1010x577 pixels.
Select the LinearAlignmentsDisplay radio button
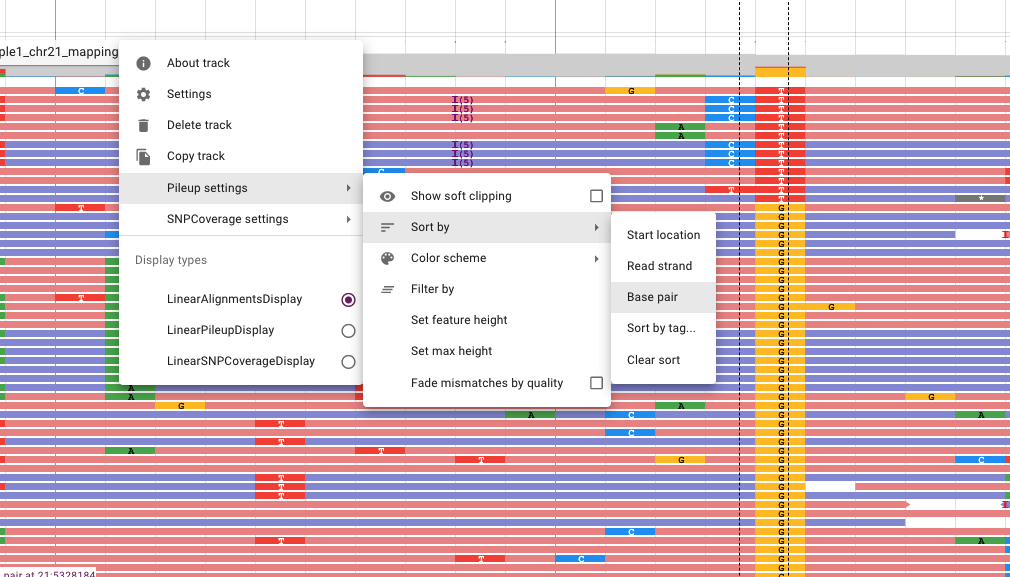click(x=348, y=299)
